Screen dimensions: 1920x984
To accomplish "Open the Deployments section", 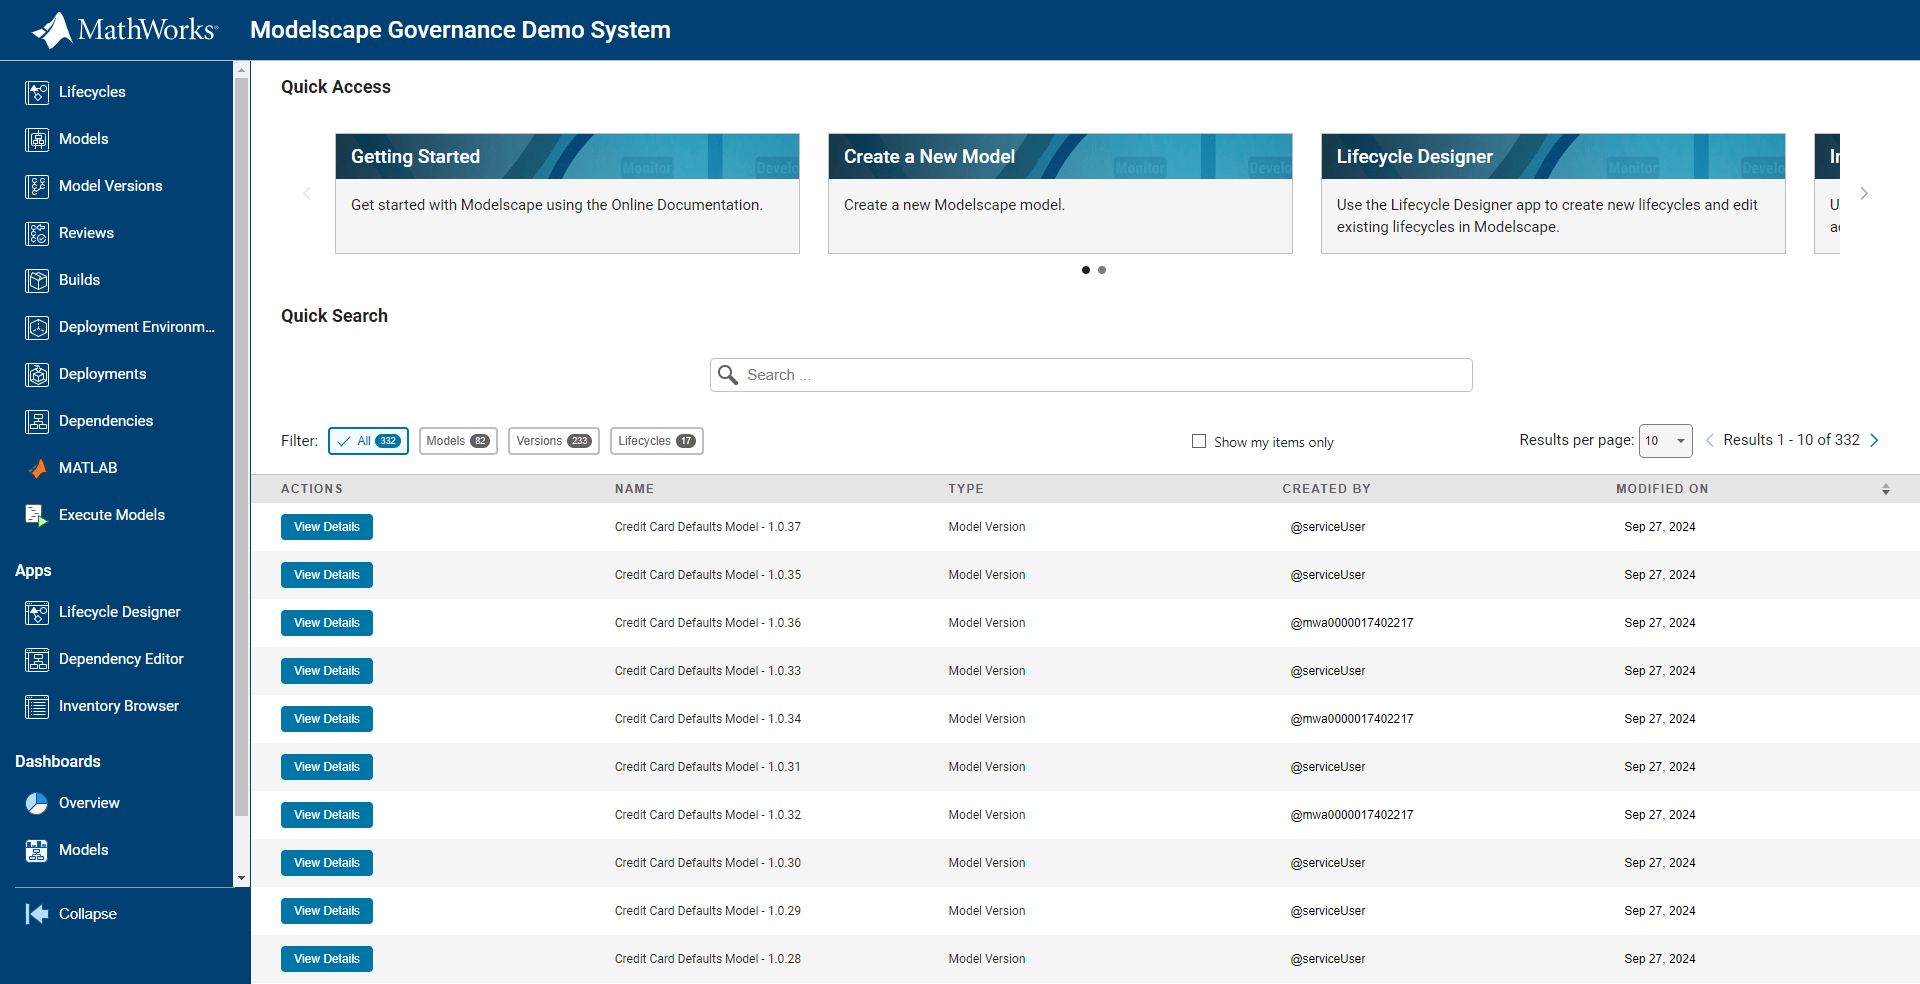I will 37,374.
